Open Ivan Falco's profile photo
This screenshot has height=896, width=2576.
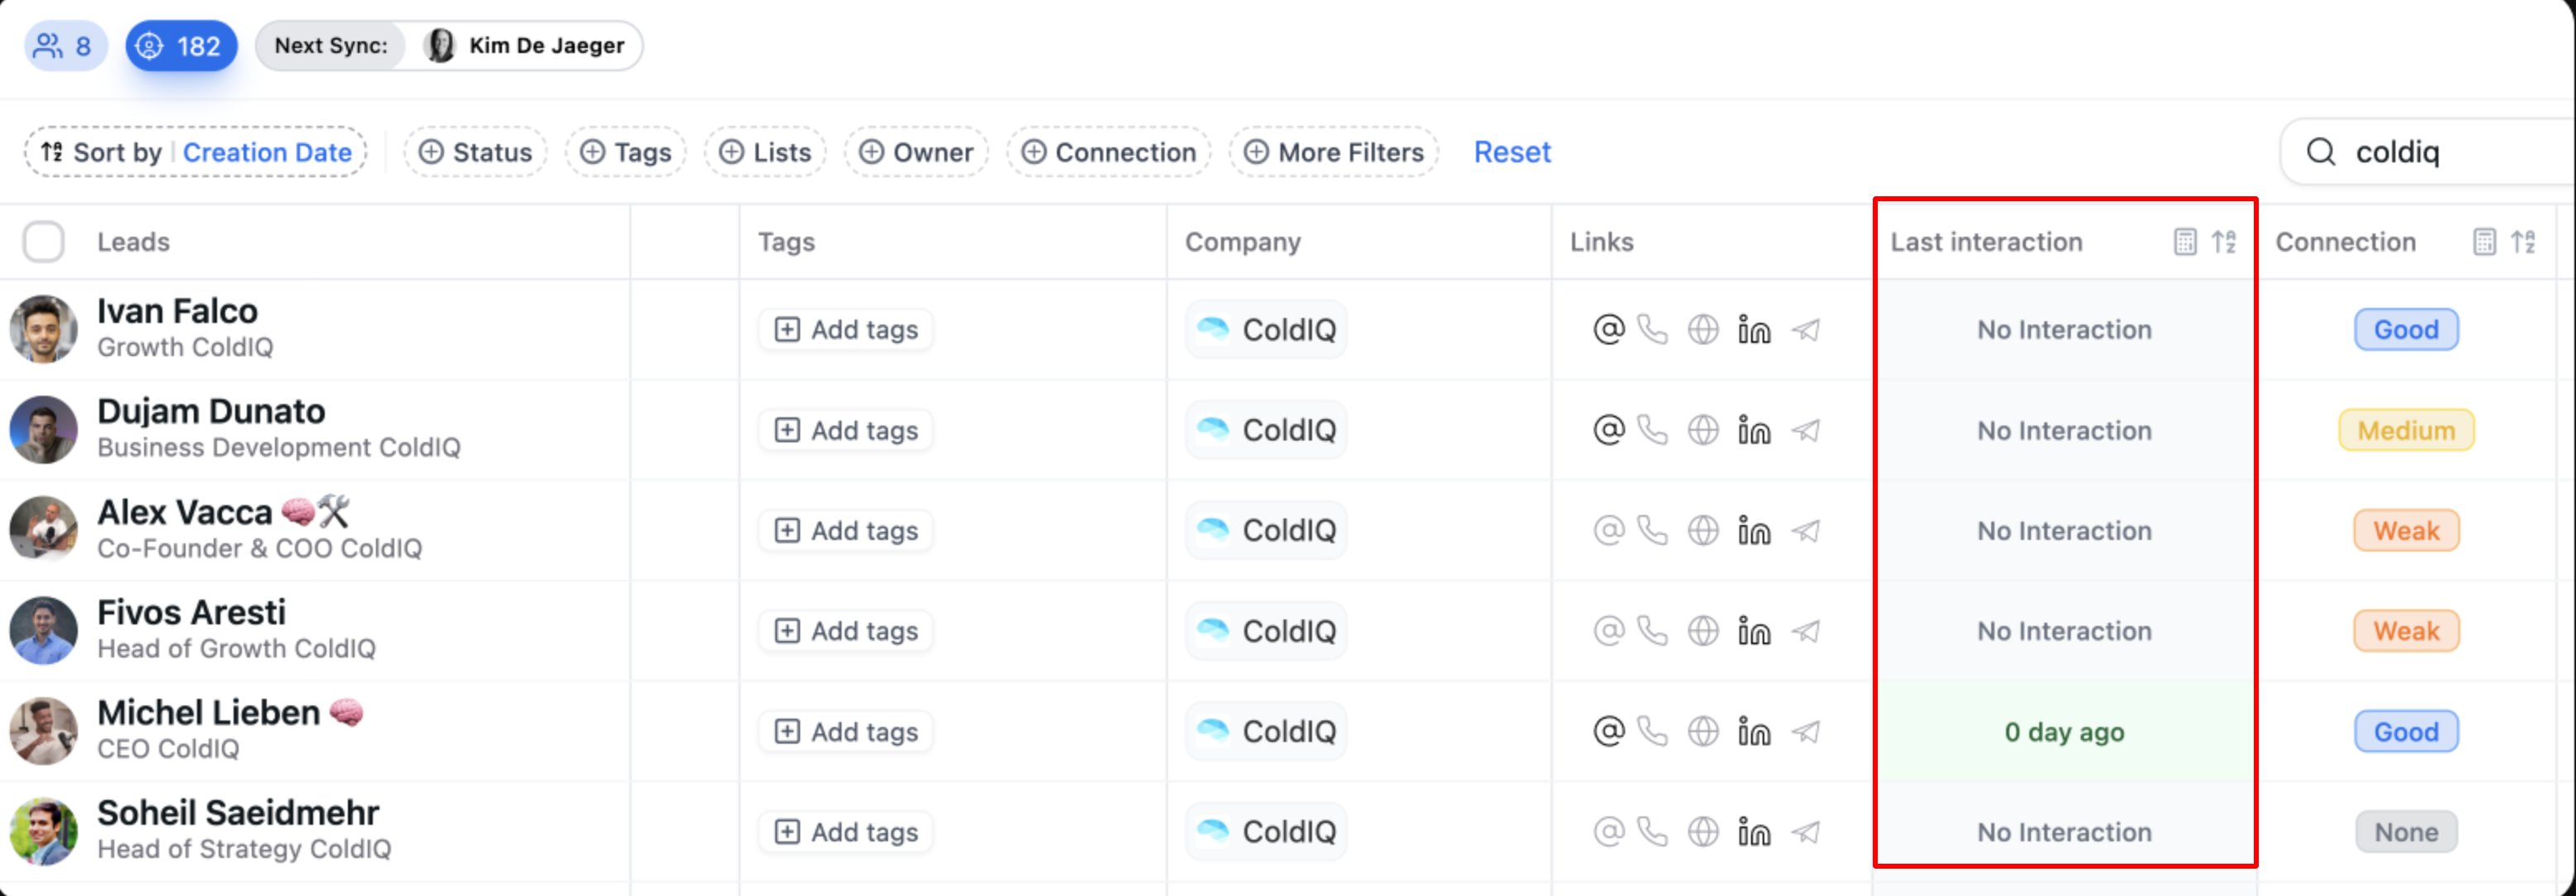(43, 329)
